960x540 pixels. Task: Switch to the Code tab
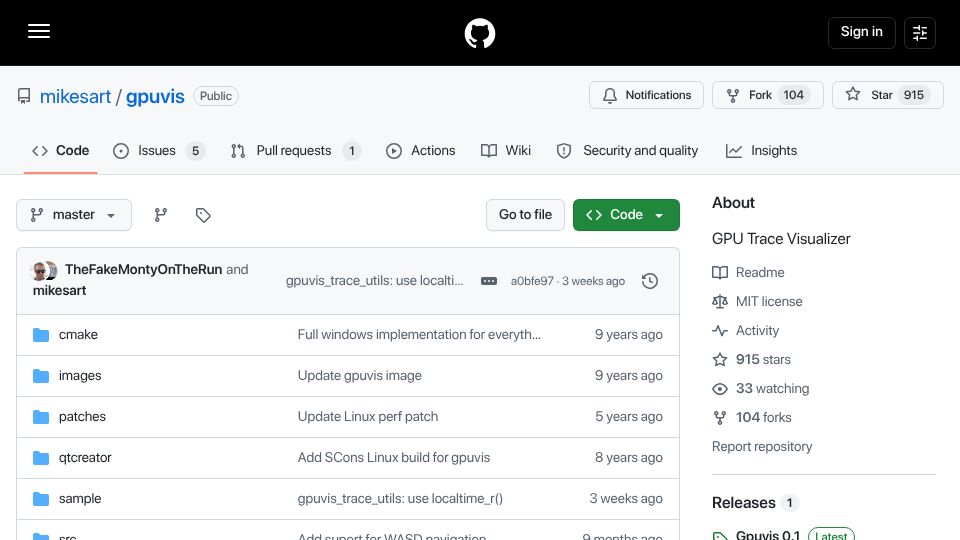click(61, 151)
